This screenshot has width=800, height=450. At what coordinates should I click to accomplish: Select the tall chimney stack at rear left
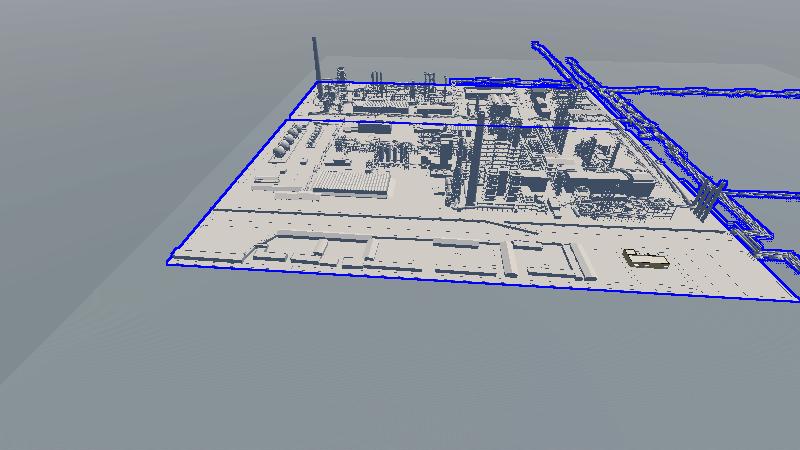pyautogui.click(x=315, y=60)
